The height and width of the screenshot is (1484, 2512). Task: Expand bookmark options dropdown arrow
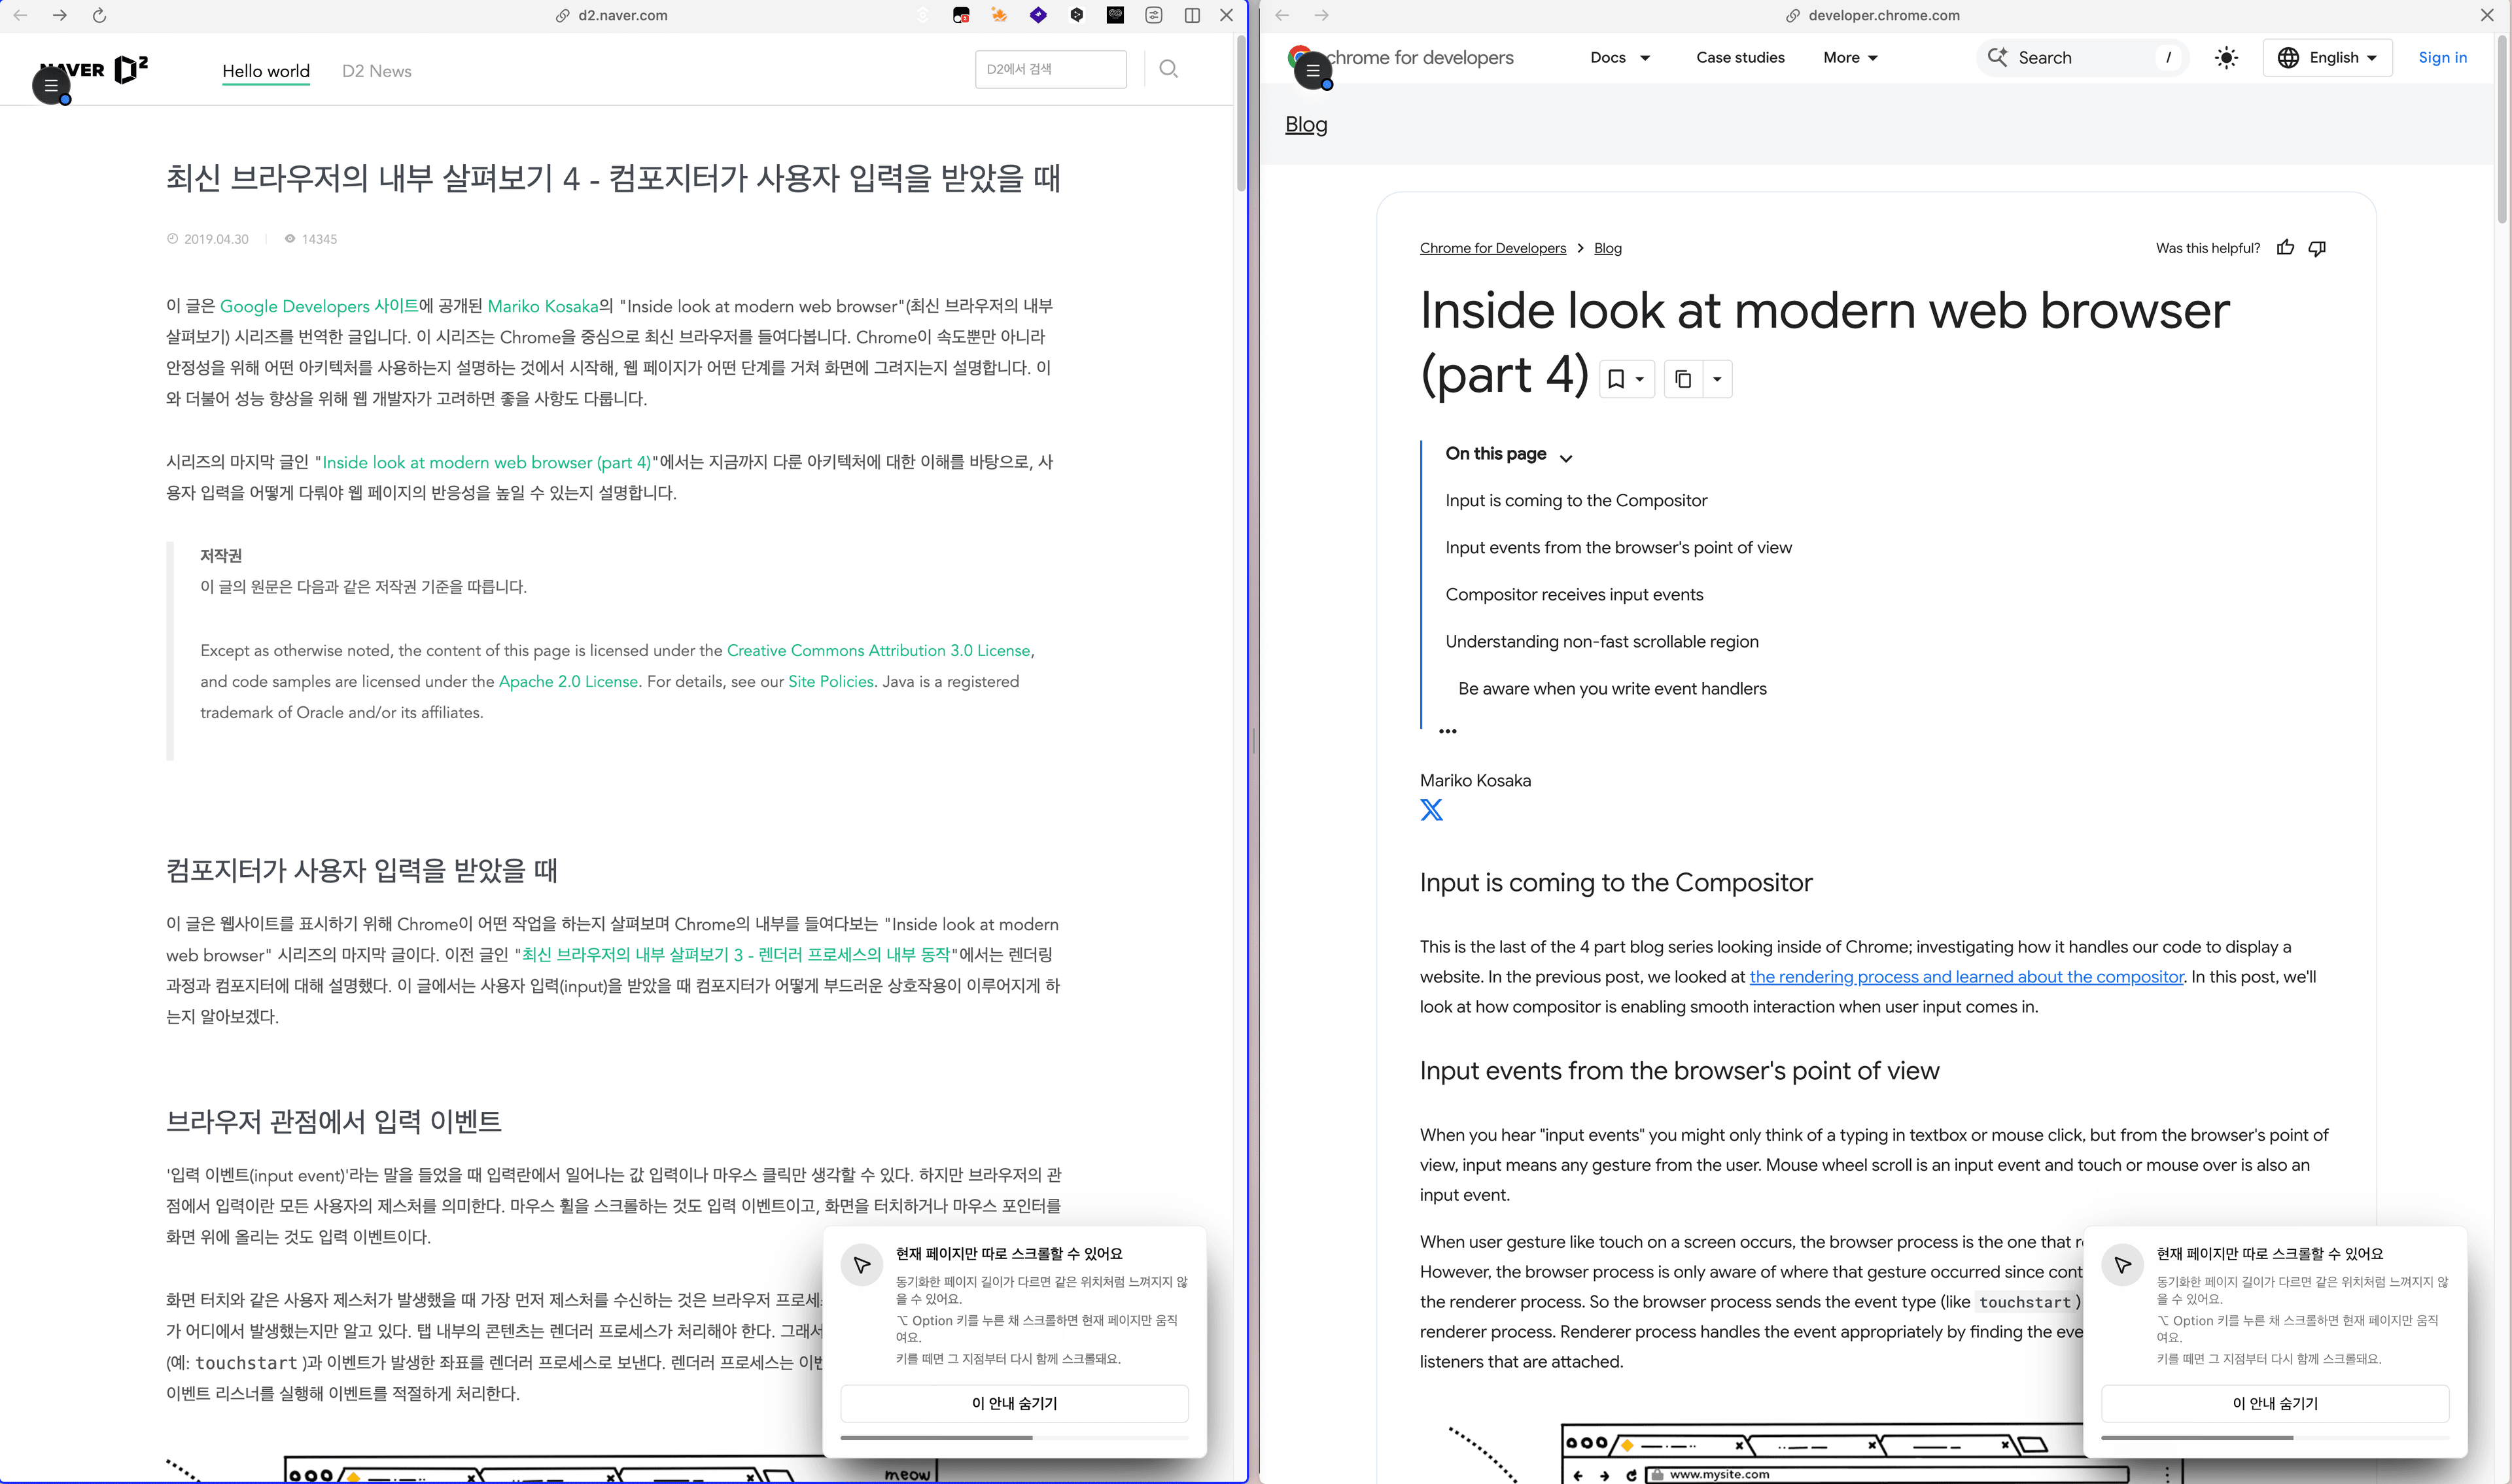coord(1640,379)
